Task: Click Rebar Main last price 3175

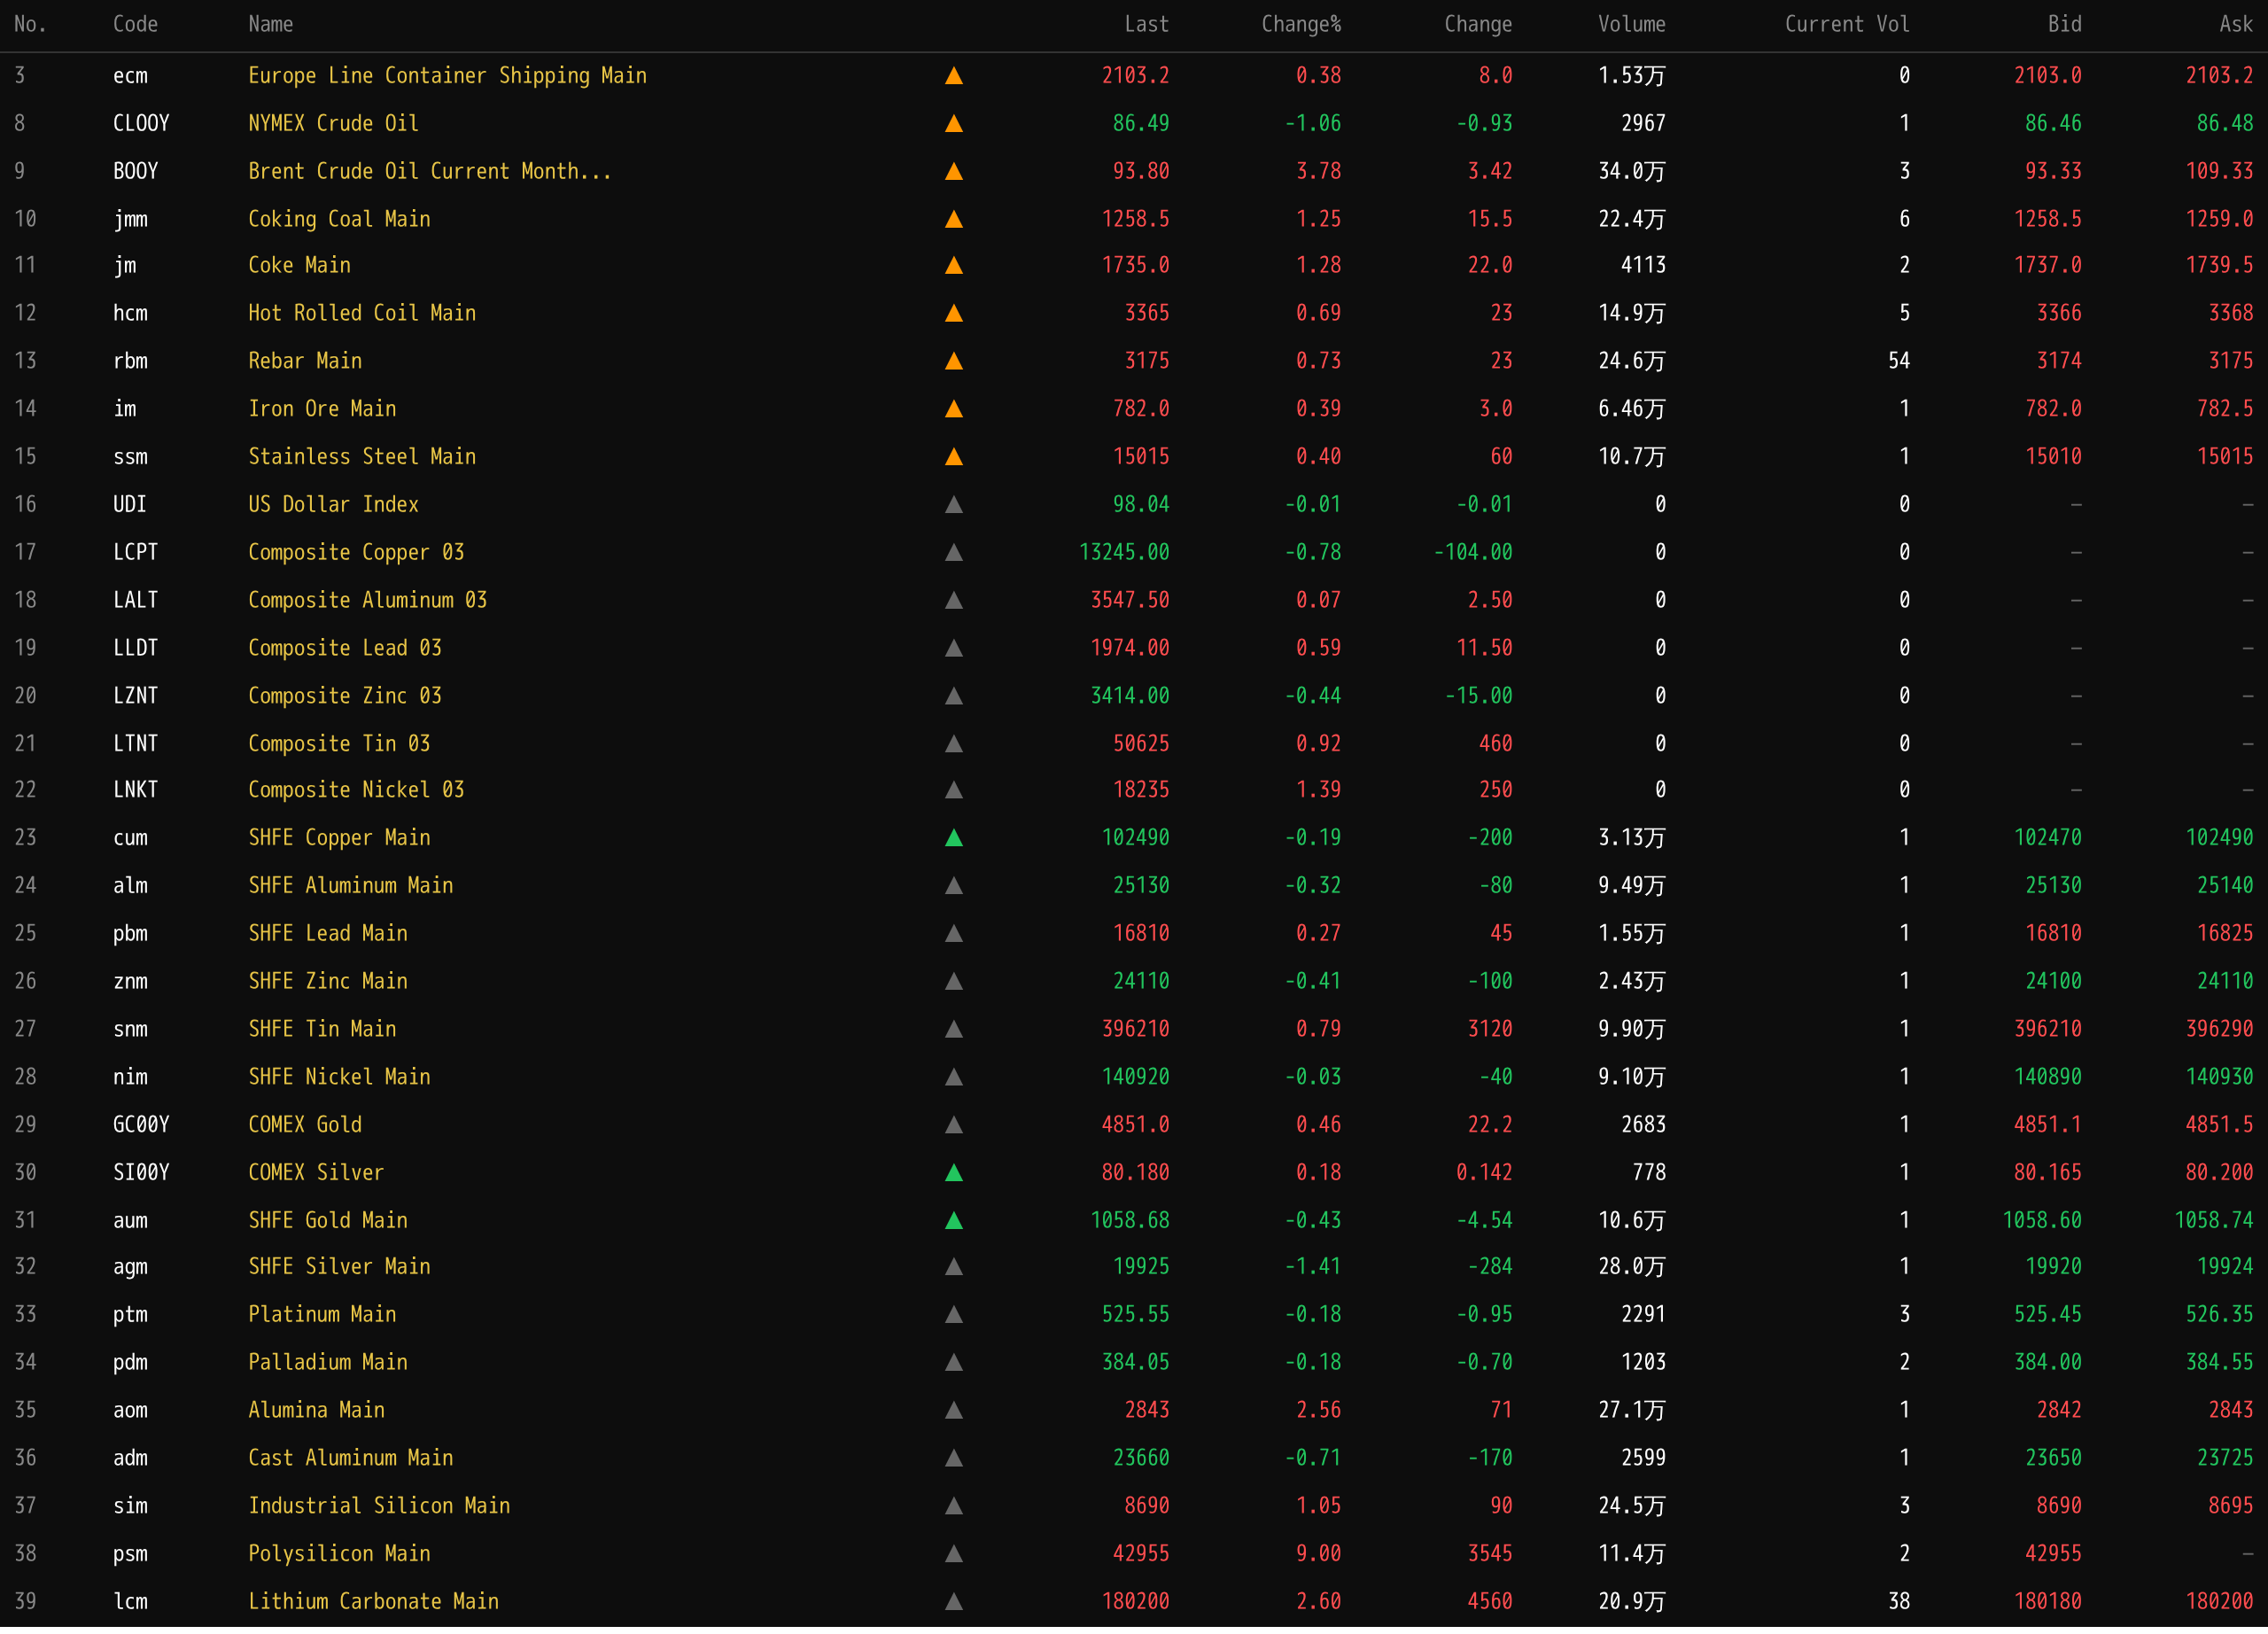Action: point(1146,361)
